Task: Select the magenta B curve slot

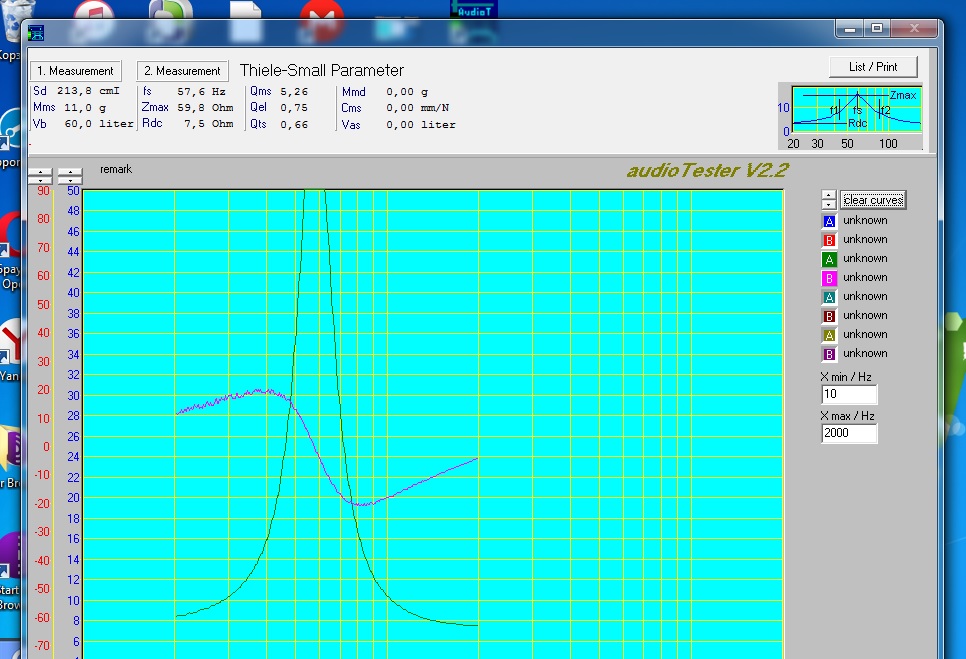Action: (x=829, y=278)
